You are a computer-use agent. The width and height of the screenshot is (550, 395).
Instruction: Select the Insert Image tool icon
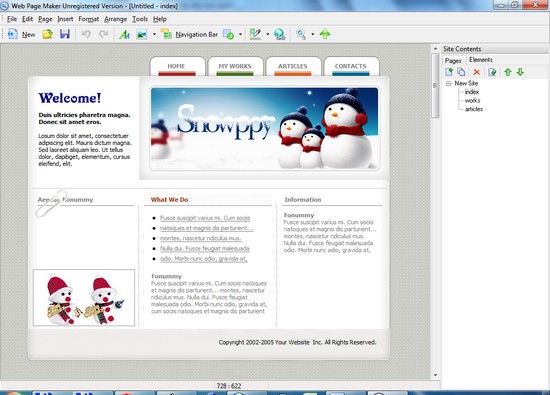[142, 34]
